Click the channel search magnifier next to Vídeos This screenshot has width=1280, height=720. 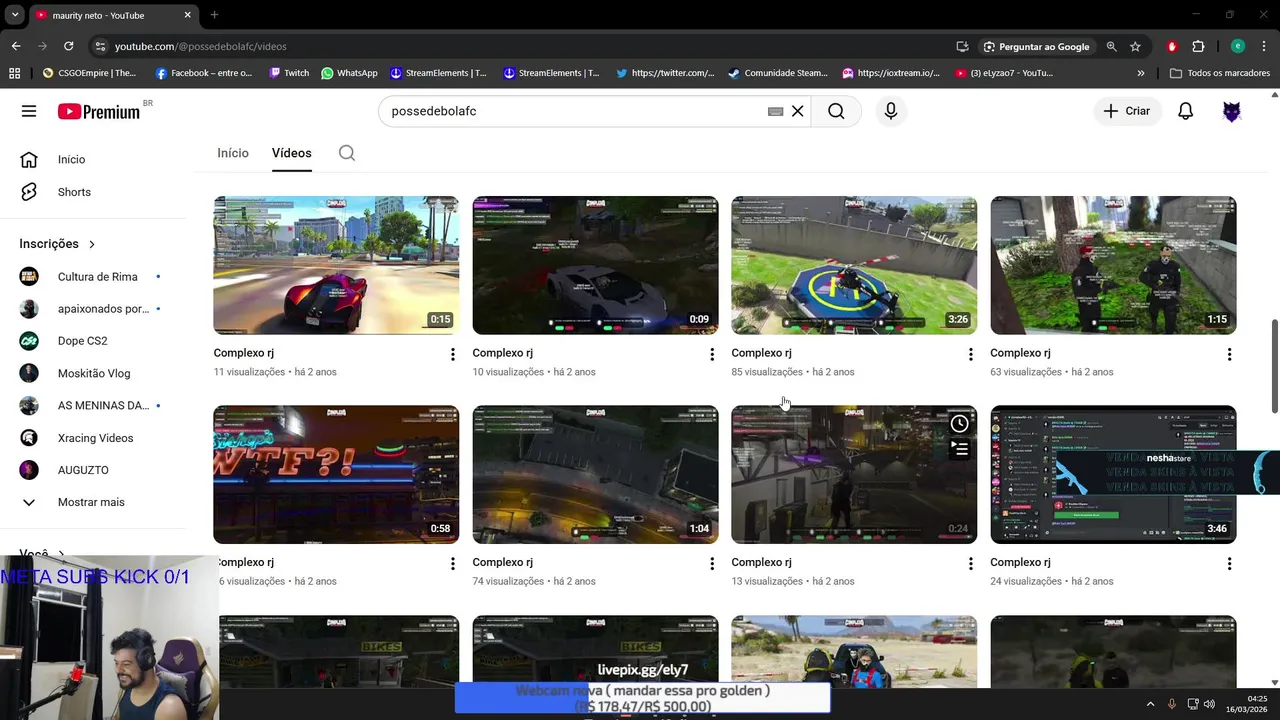click(x=347, y=153)
